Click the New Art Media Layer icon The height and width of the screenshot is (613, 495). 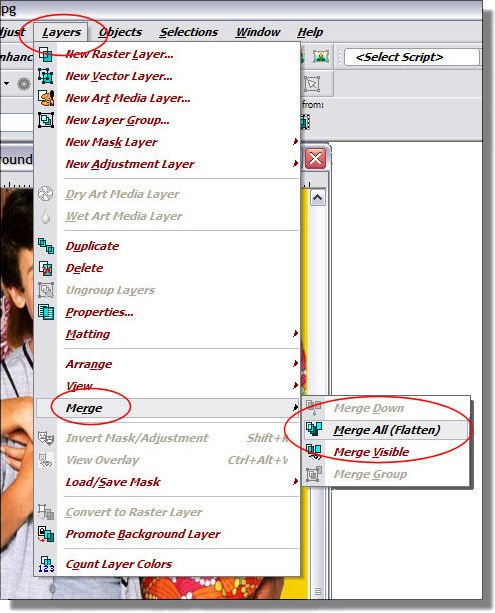(46, 98)
